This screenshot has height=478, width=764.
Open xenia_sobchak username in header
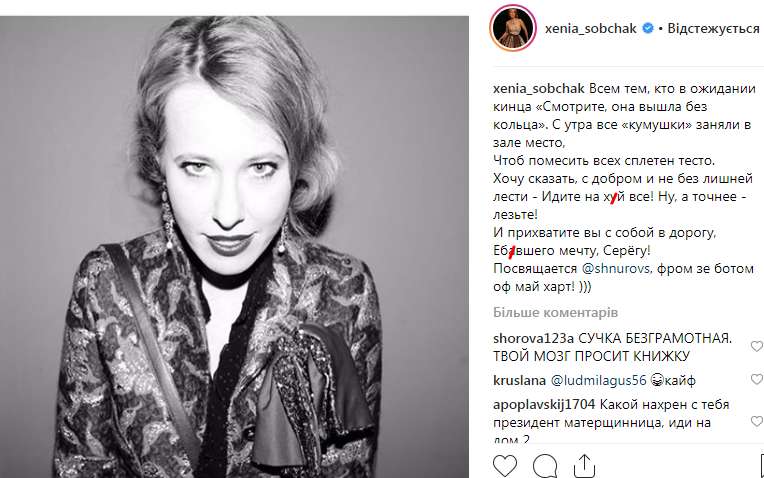point(591,29)
